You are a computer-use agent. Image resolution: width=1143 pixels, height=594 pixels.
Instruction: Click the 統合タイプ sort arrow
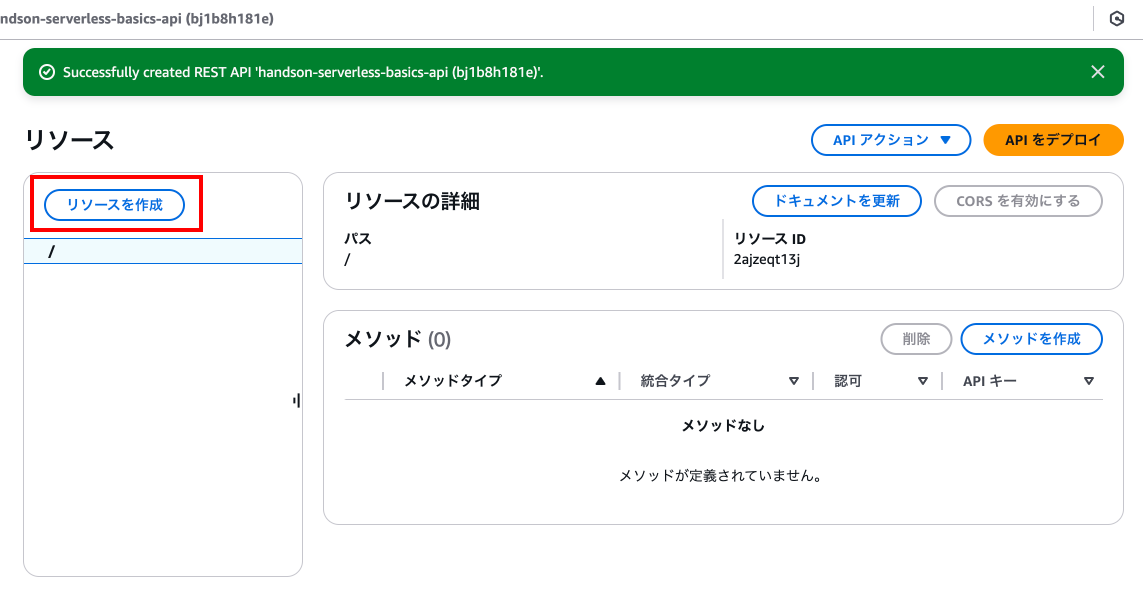coord(794,381)
